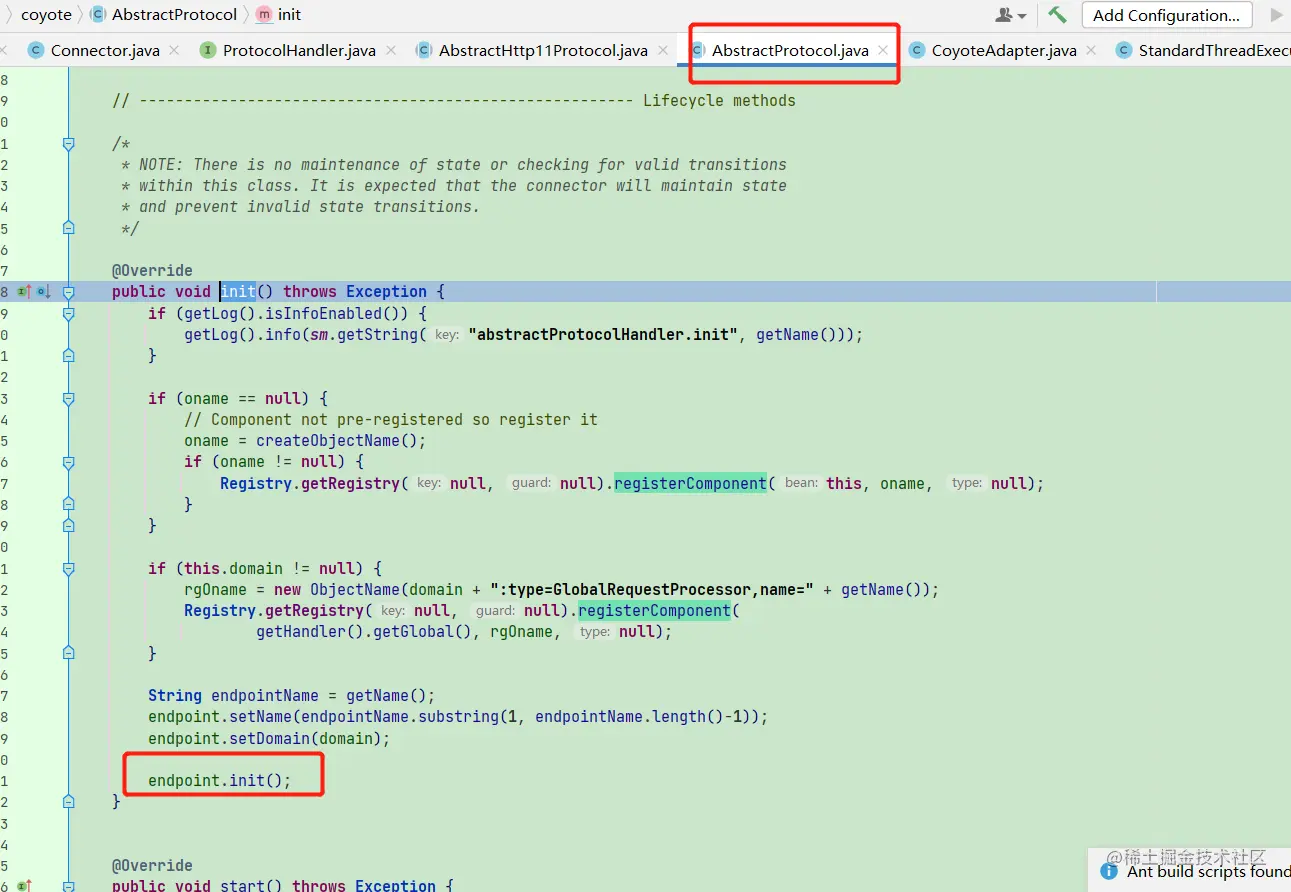The image size is (1291, 892).
Task: Click the endpoint.setName(...) statement
Action: click(x=458, y=716)
